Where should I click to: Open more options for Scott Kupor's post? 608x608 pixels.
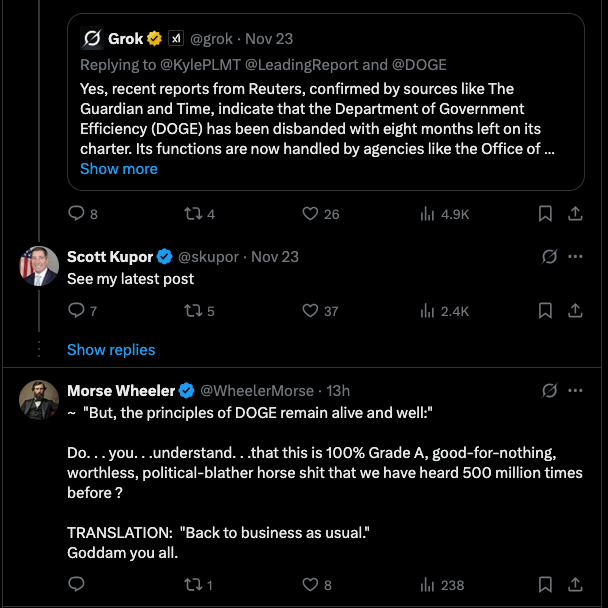pyautogui.click(x=575, y=257)
